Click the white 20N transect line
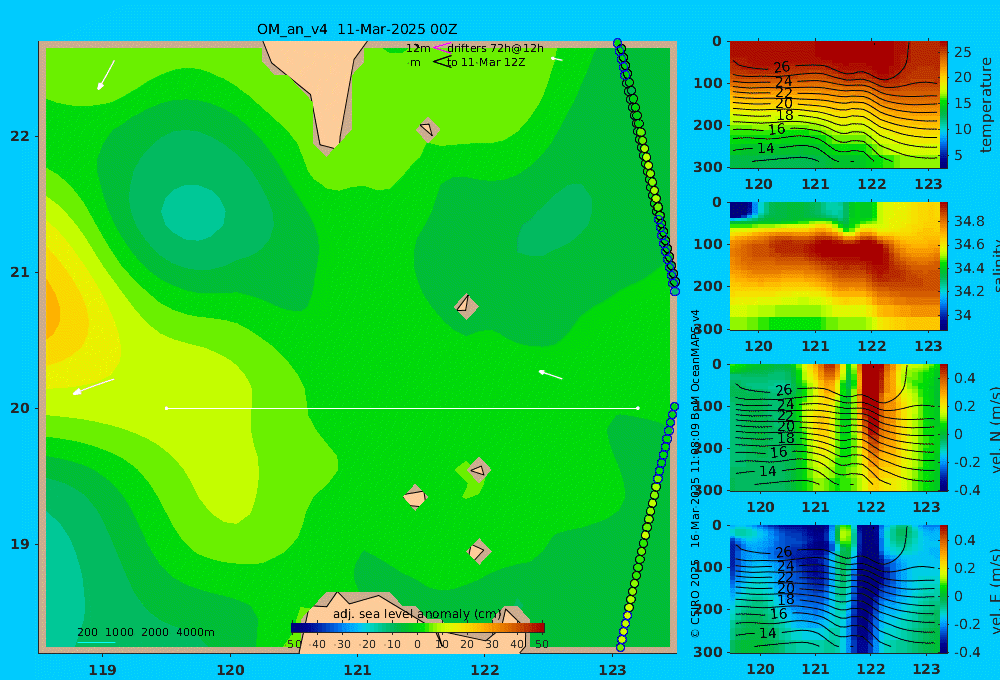 click(402, 408)
